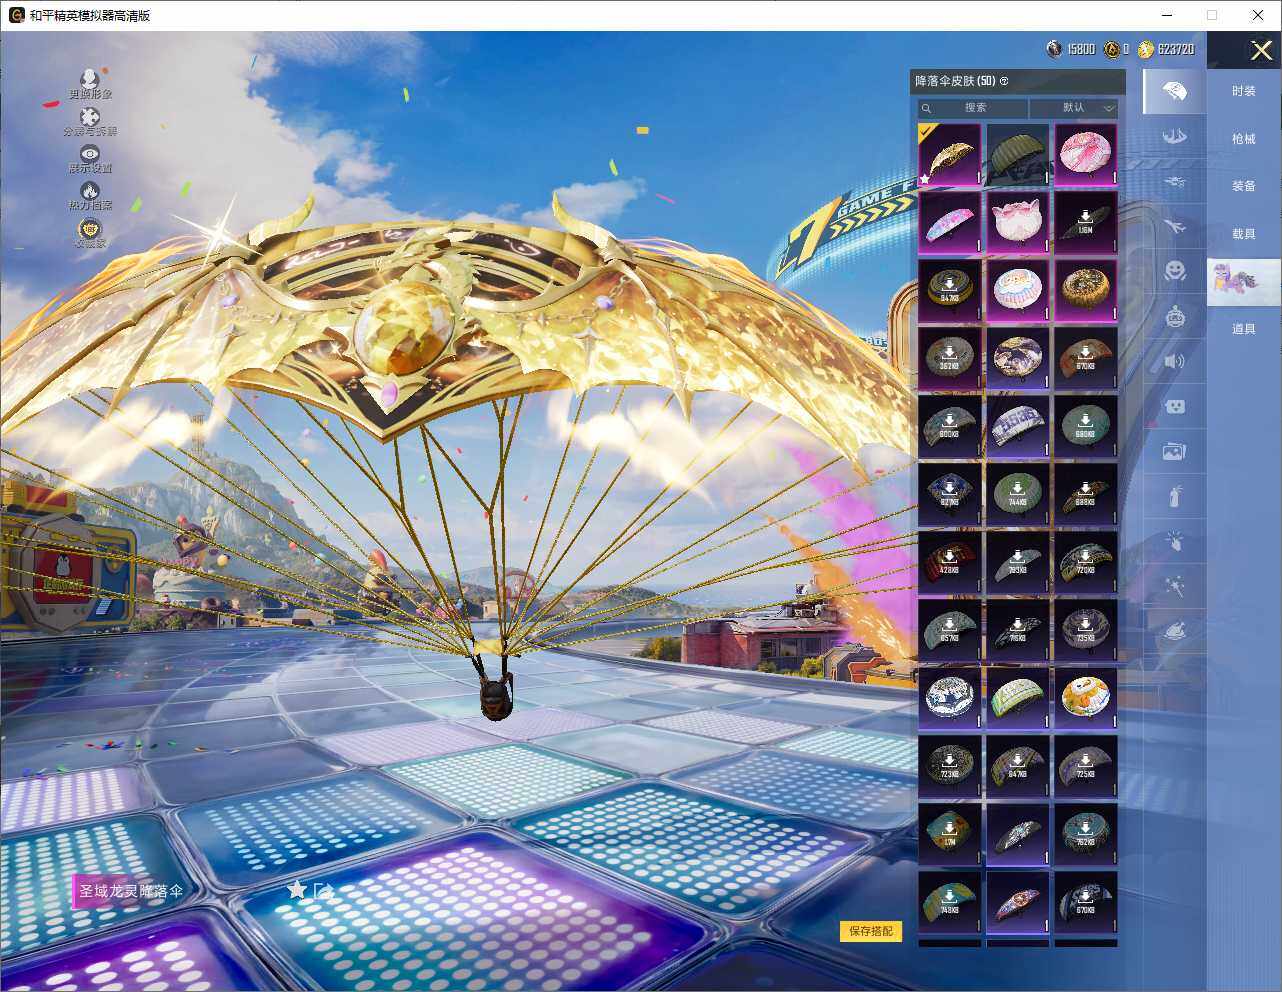This screenshot has height=992, width=1282.
Task: Close the wardrobe with the yellow X
Action: (x=1261, y=50)
